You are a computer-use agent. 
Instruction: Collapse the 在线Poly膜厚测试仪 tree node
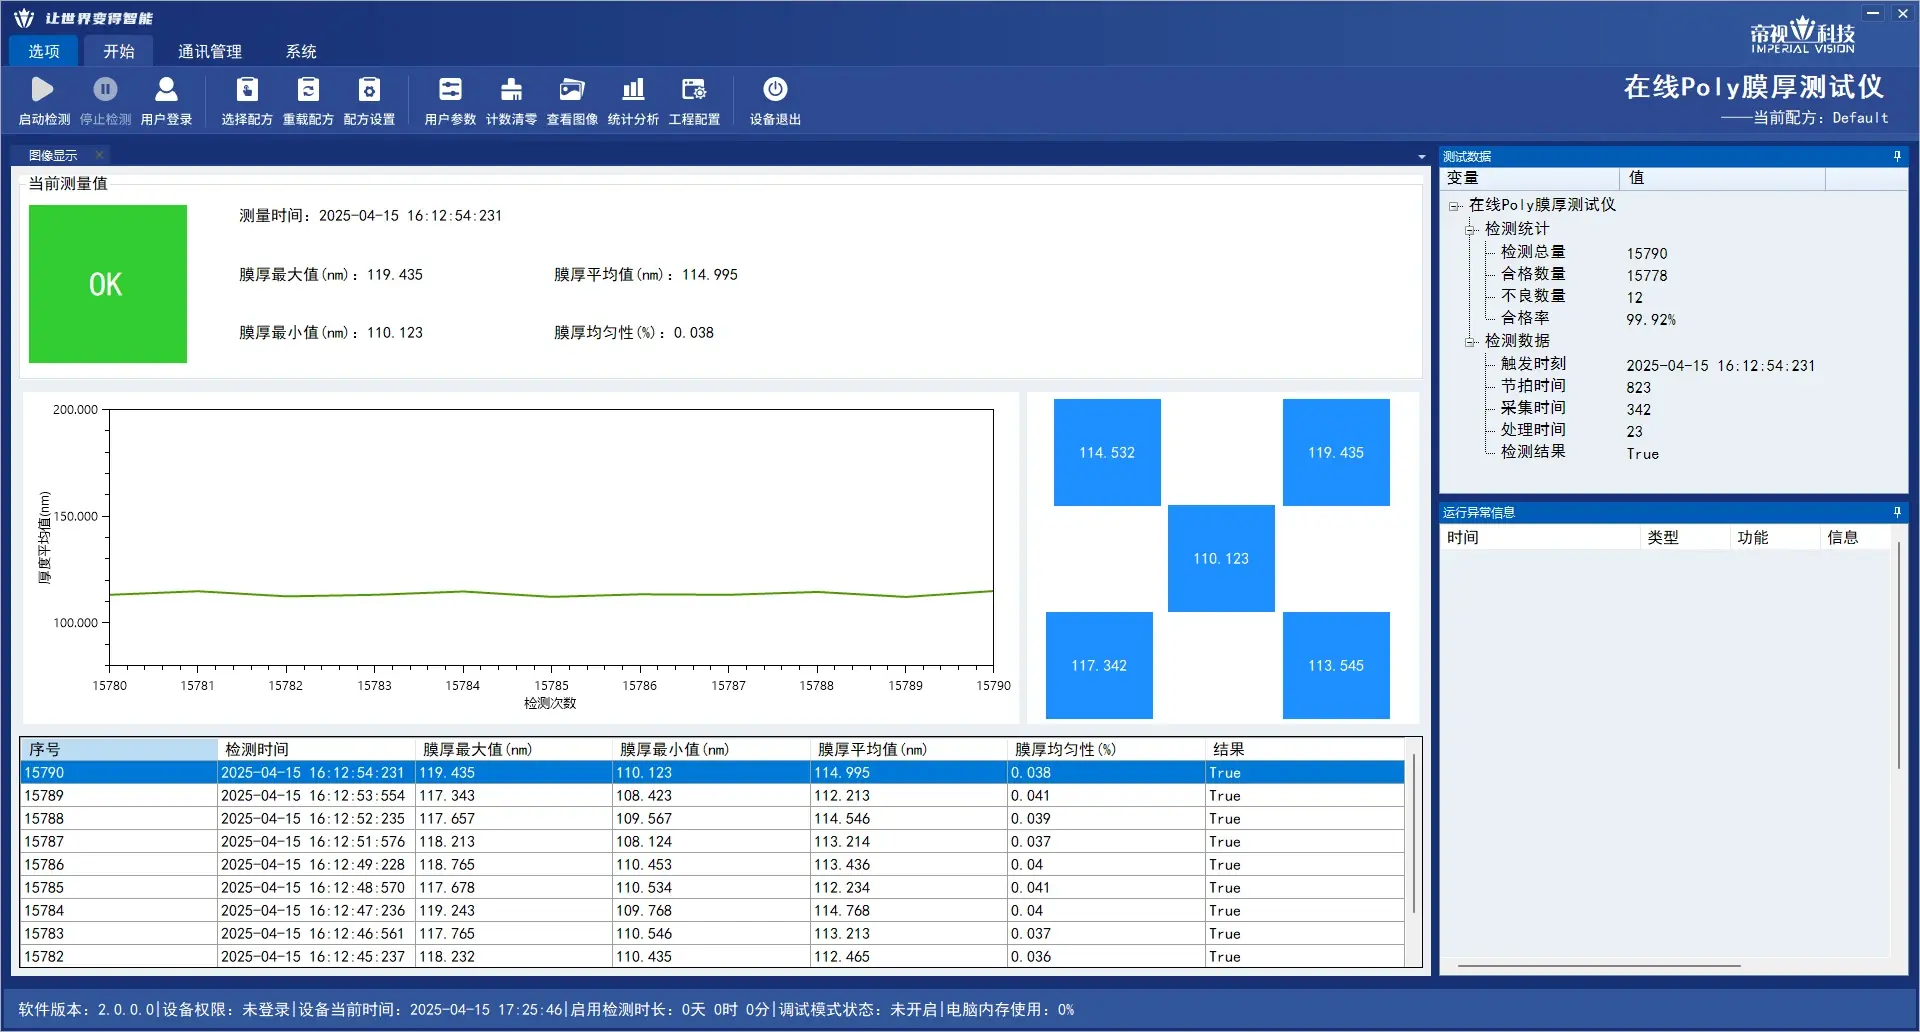tap(1455, 206)
